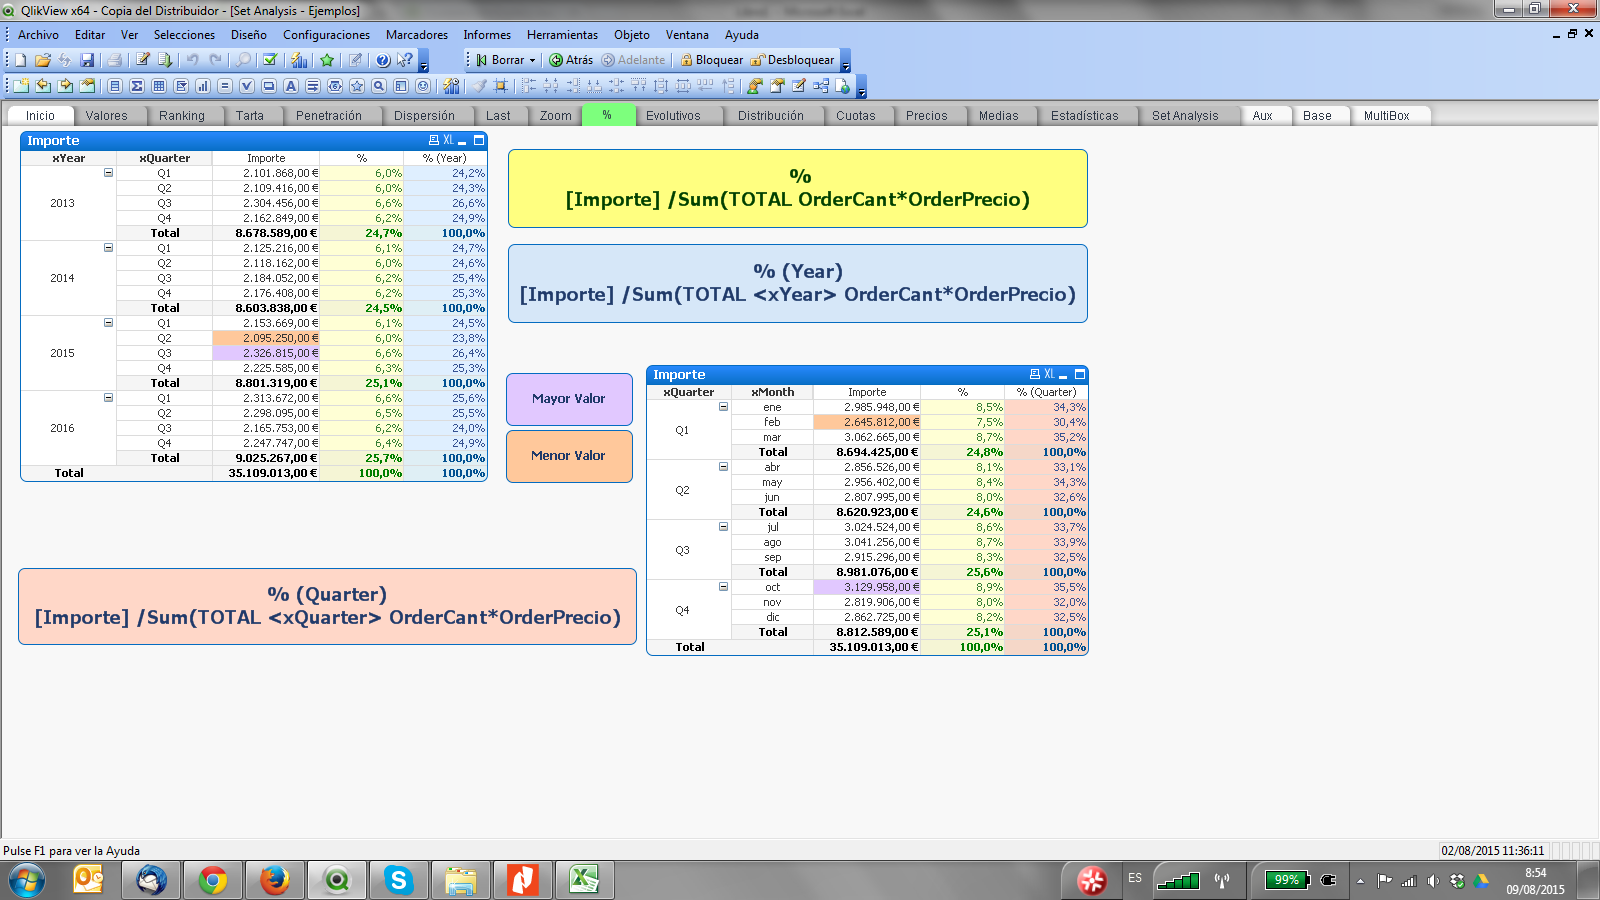Click the xYear column header
The width and height of the screenshot is (1600, 900).
68,158
